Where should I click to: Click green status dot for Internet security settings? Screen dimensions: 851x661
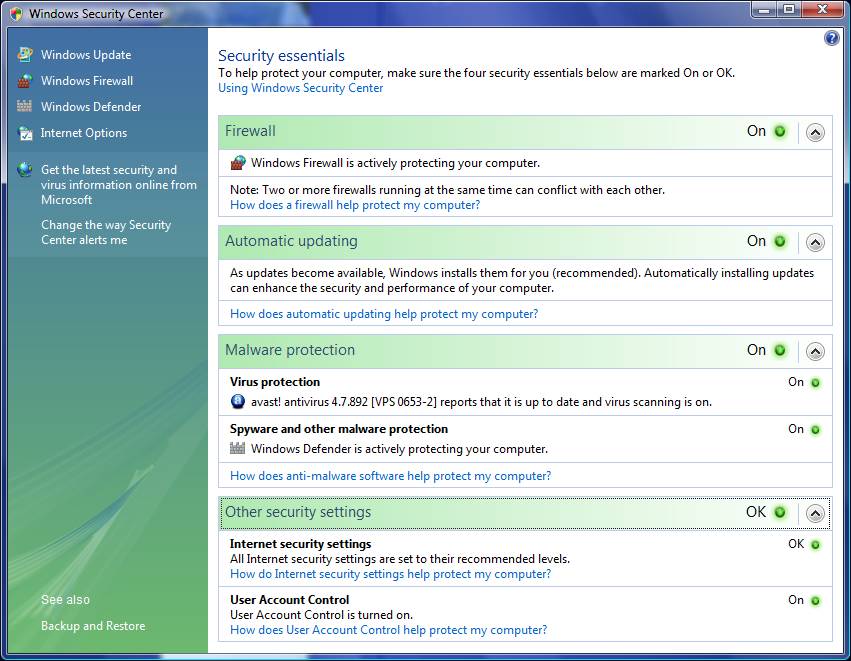[x=815, y=545]
